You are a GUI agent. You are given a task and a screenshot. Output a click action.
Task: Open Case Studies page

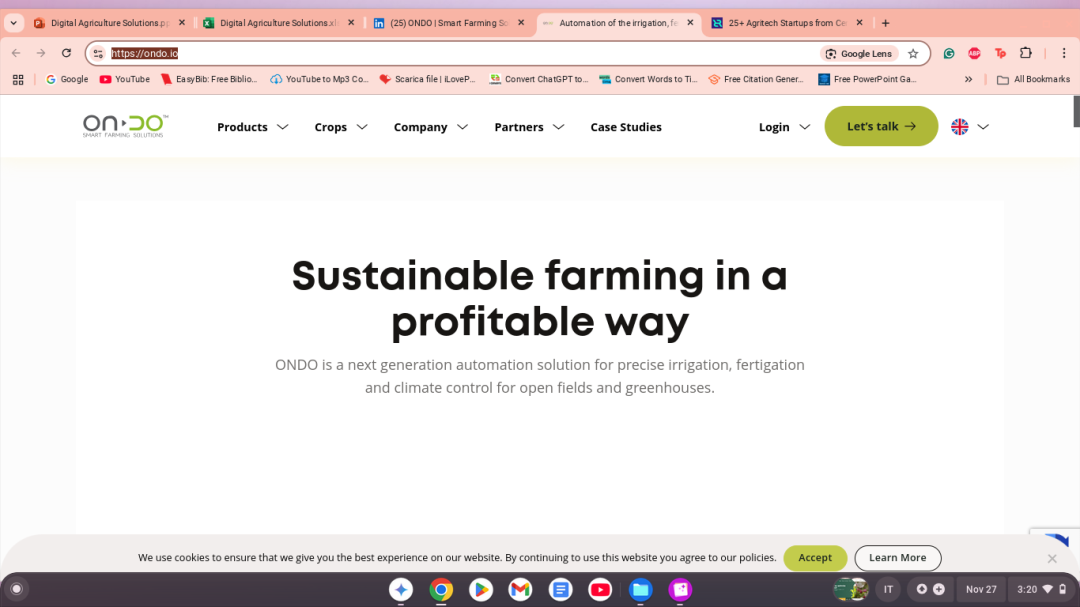tap(625, 127)
